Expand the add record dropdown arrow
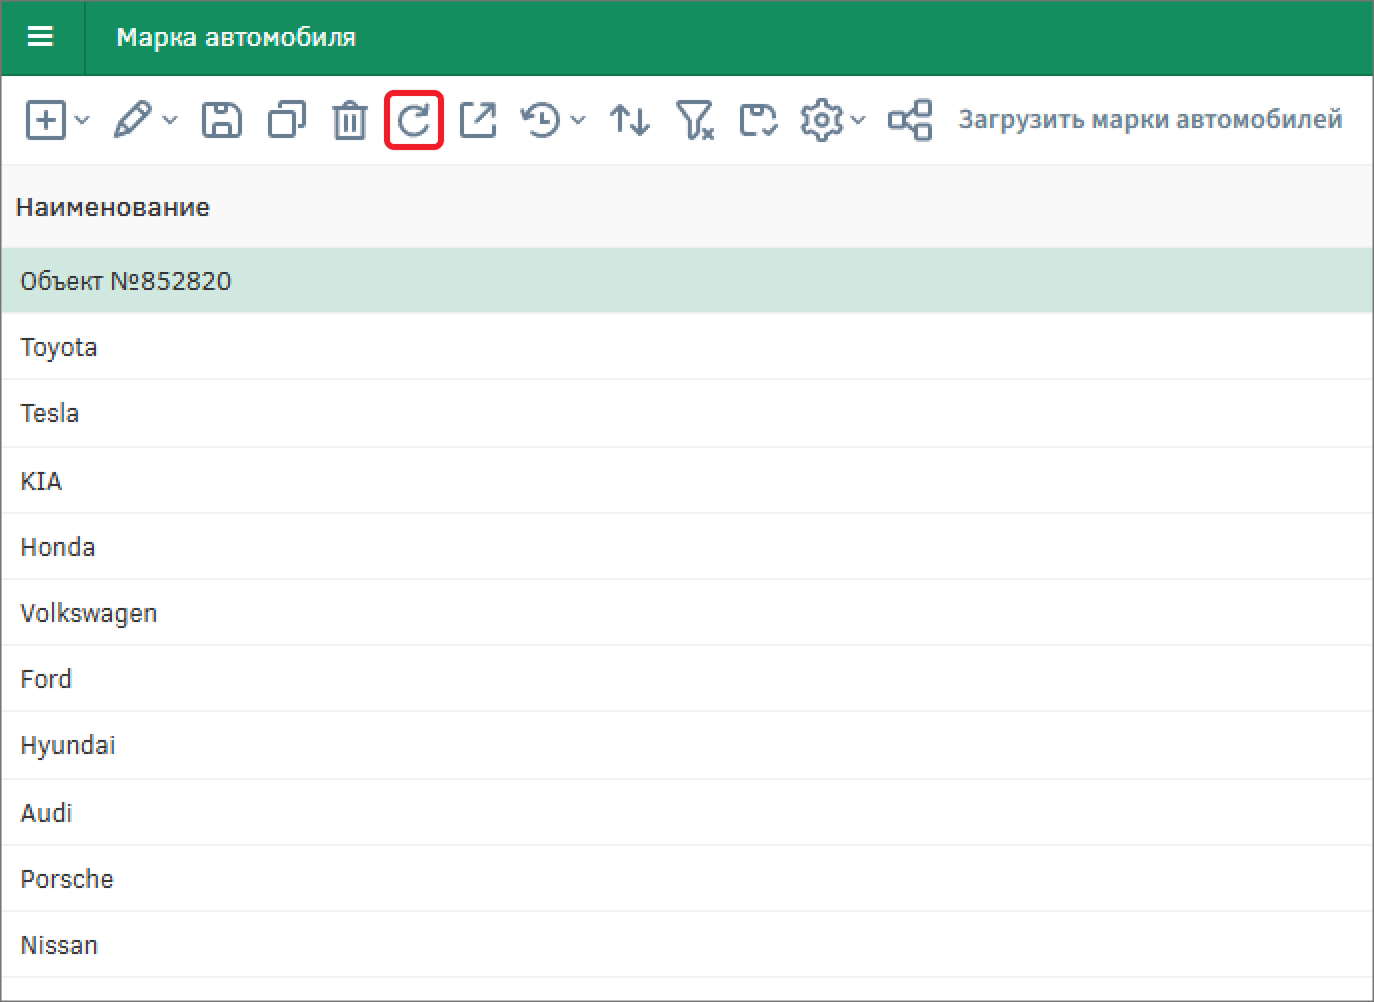 click(x=83, y=120)
